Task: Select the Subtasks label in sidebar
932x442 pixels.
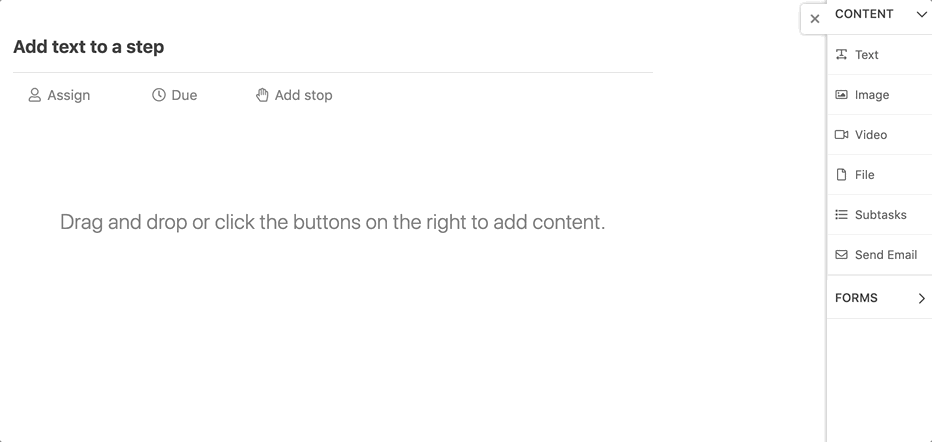Action: (880, 215)
